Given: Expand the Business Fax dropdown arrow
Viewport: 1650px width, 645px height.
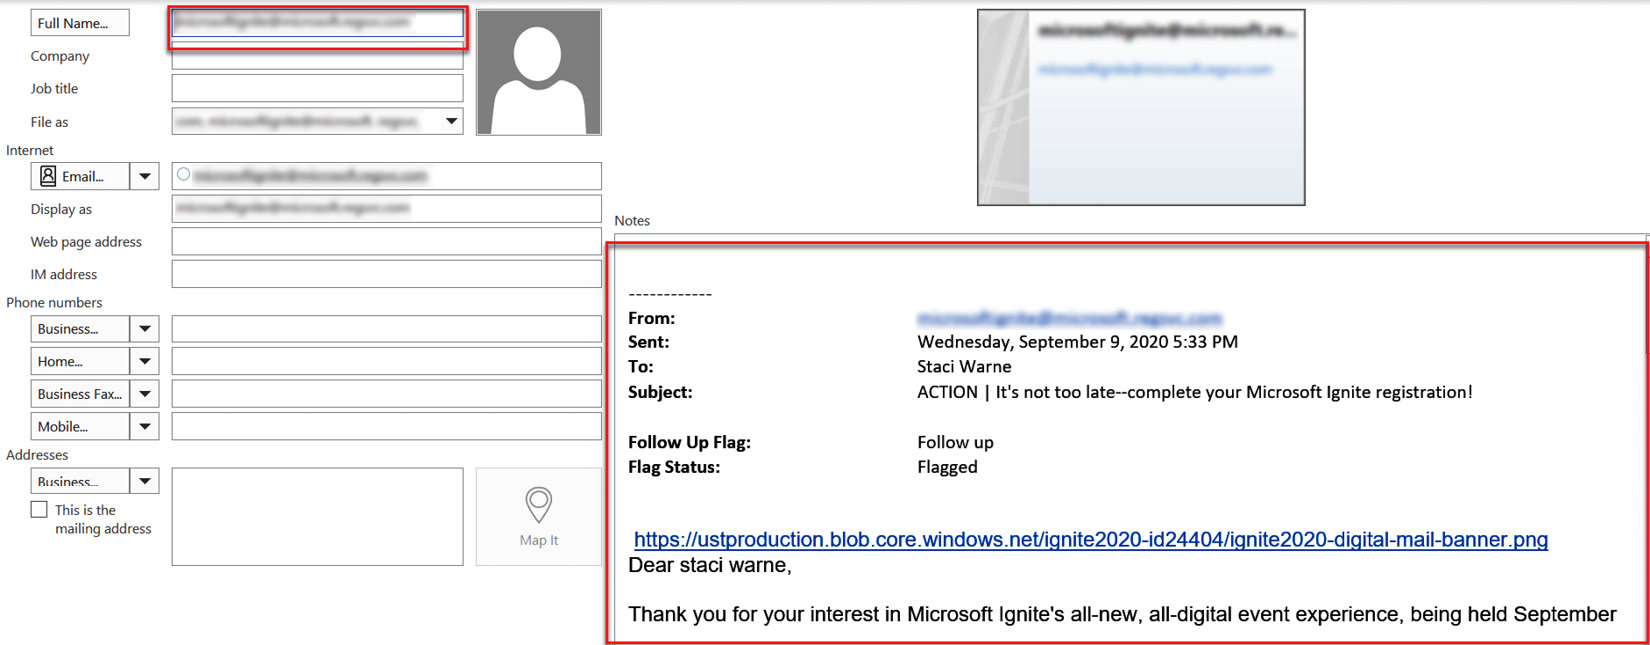Looking at the screenshot, I should (145, 394).
